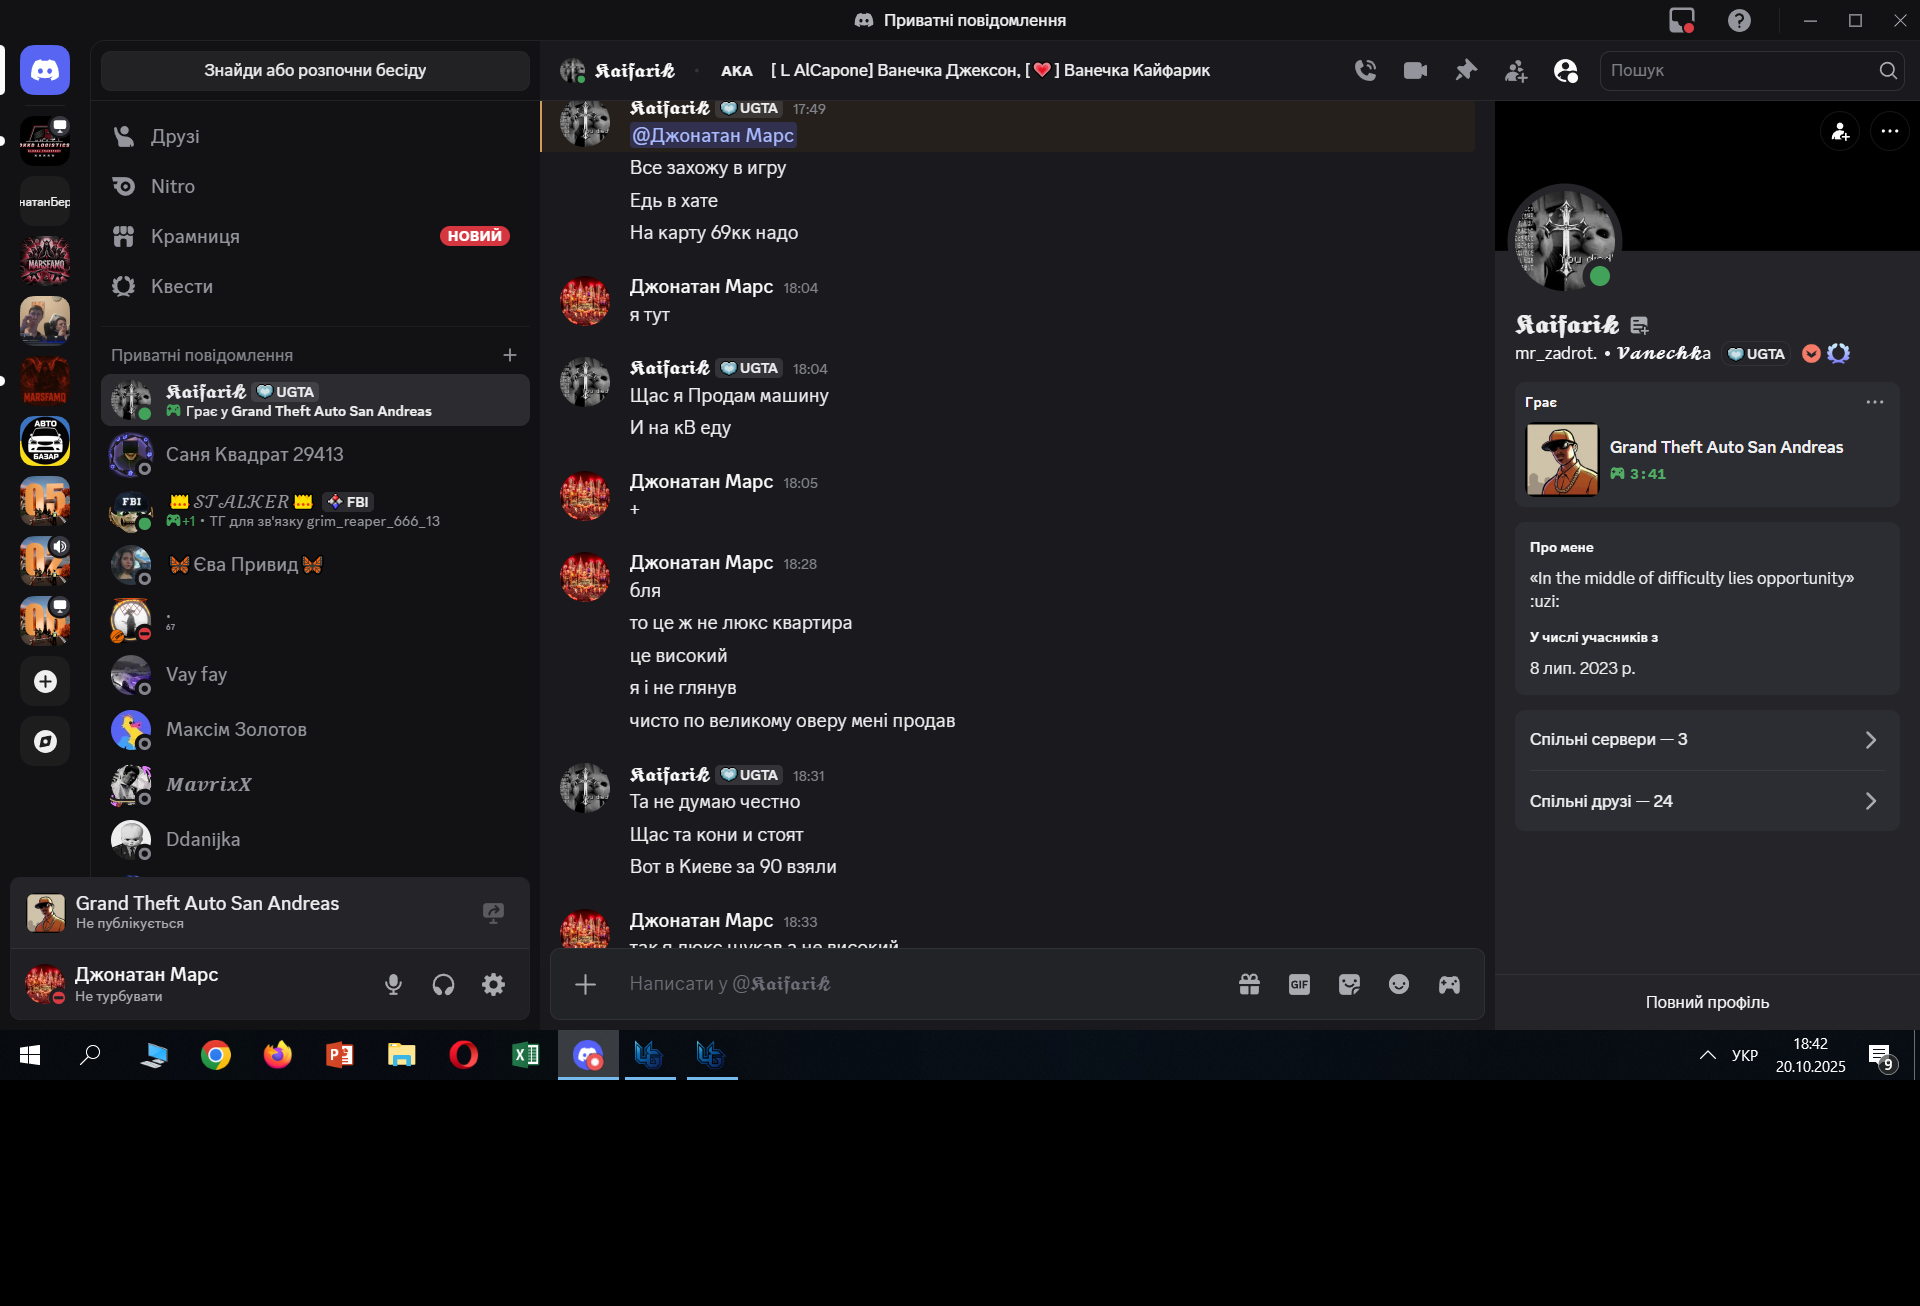Open Повний профіль link
1920x1306 pixels.
1707,1002
